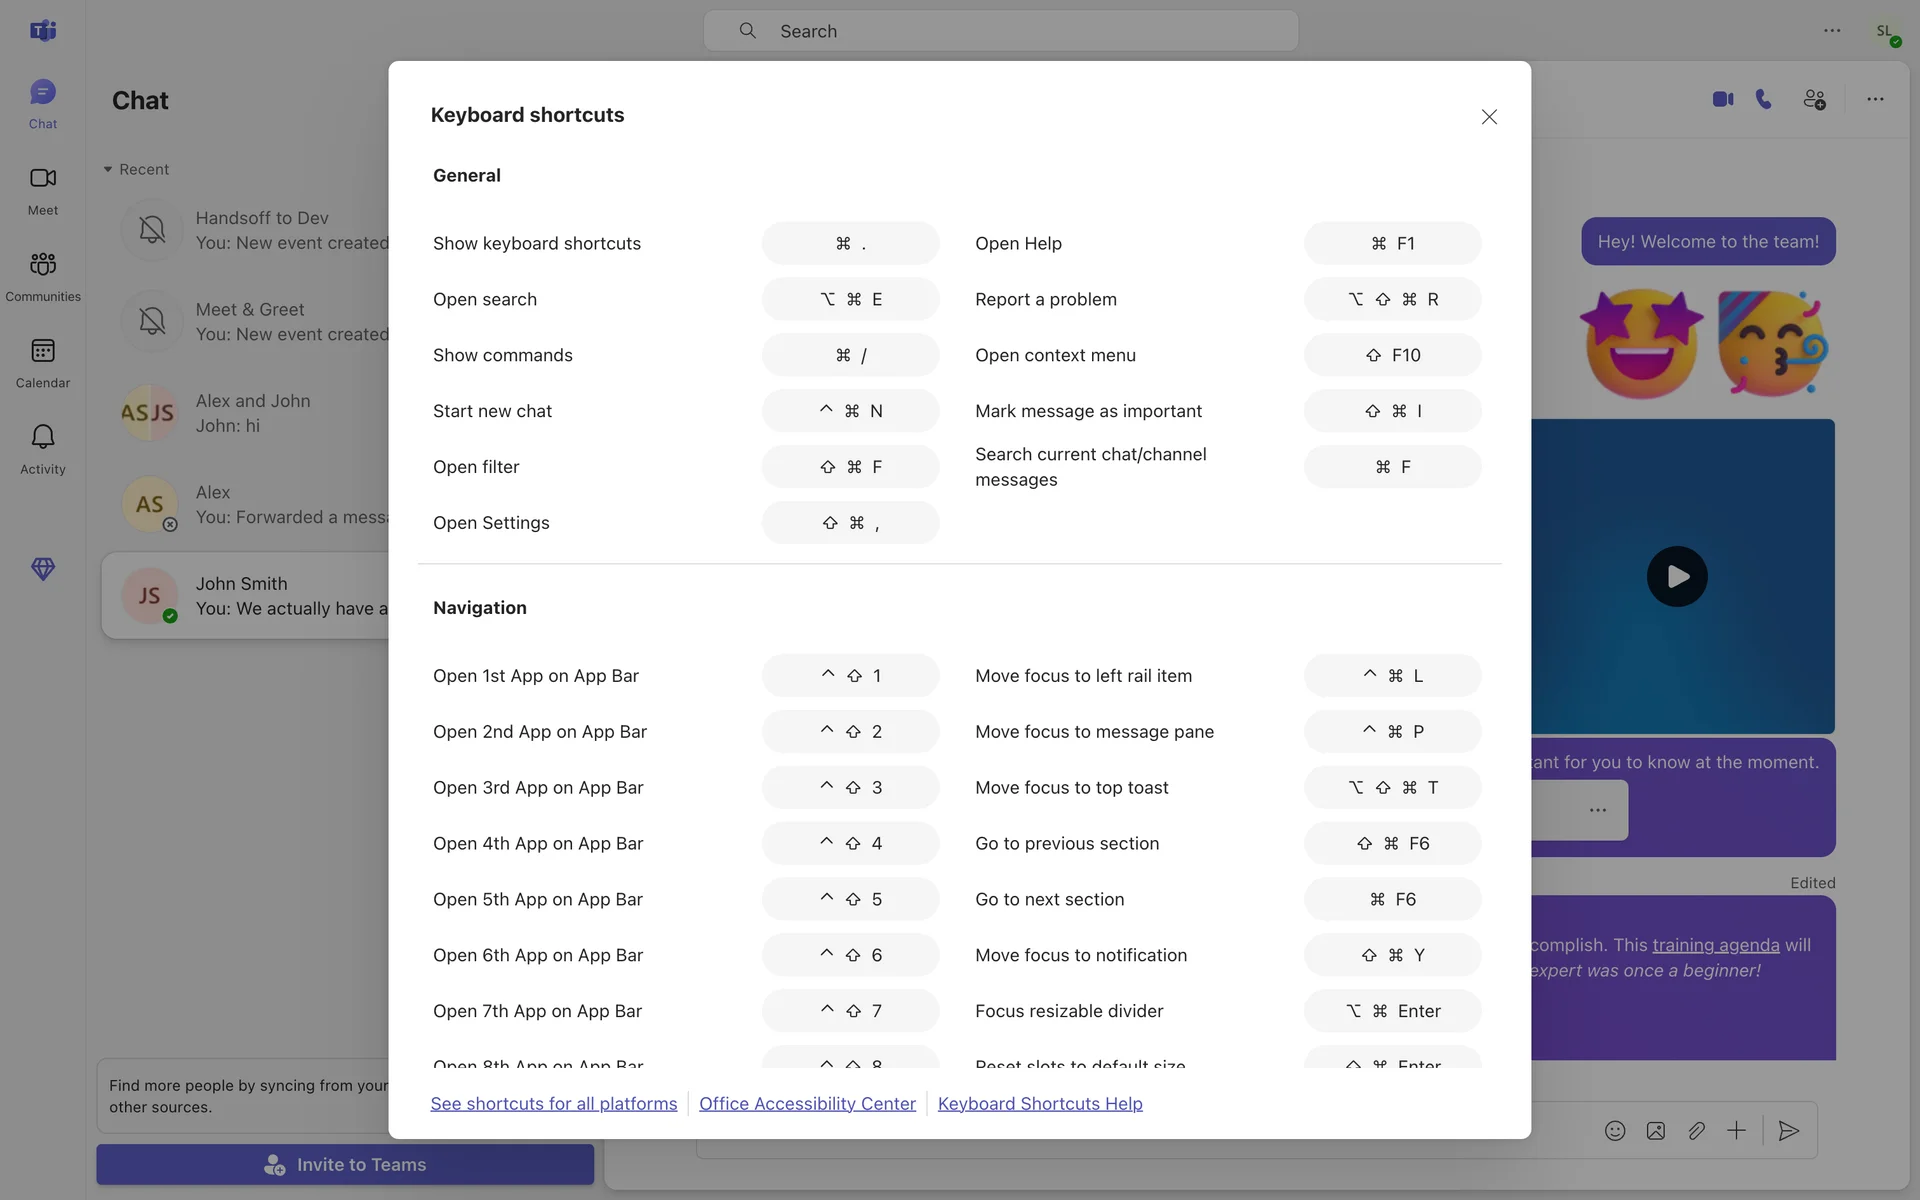Start an audio call with phone icon

(x=1764, y=99)
